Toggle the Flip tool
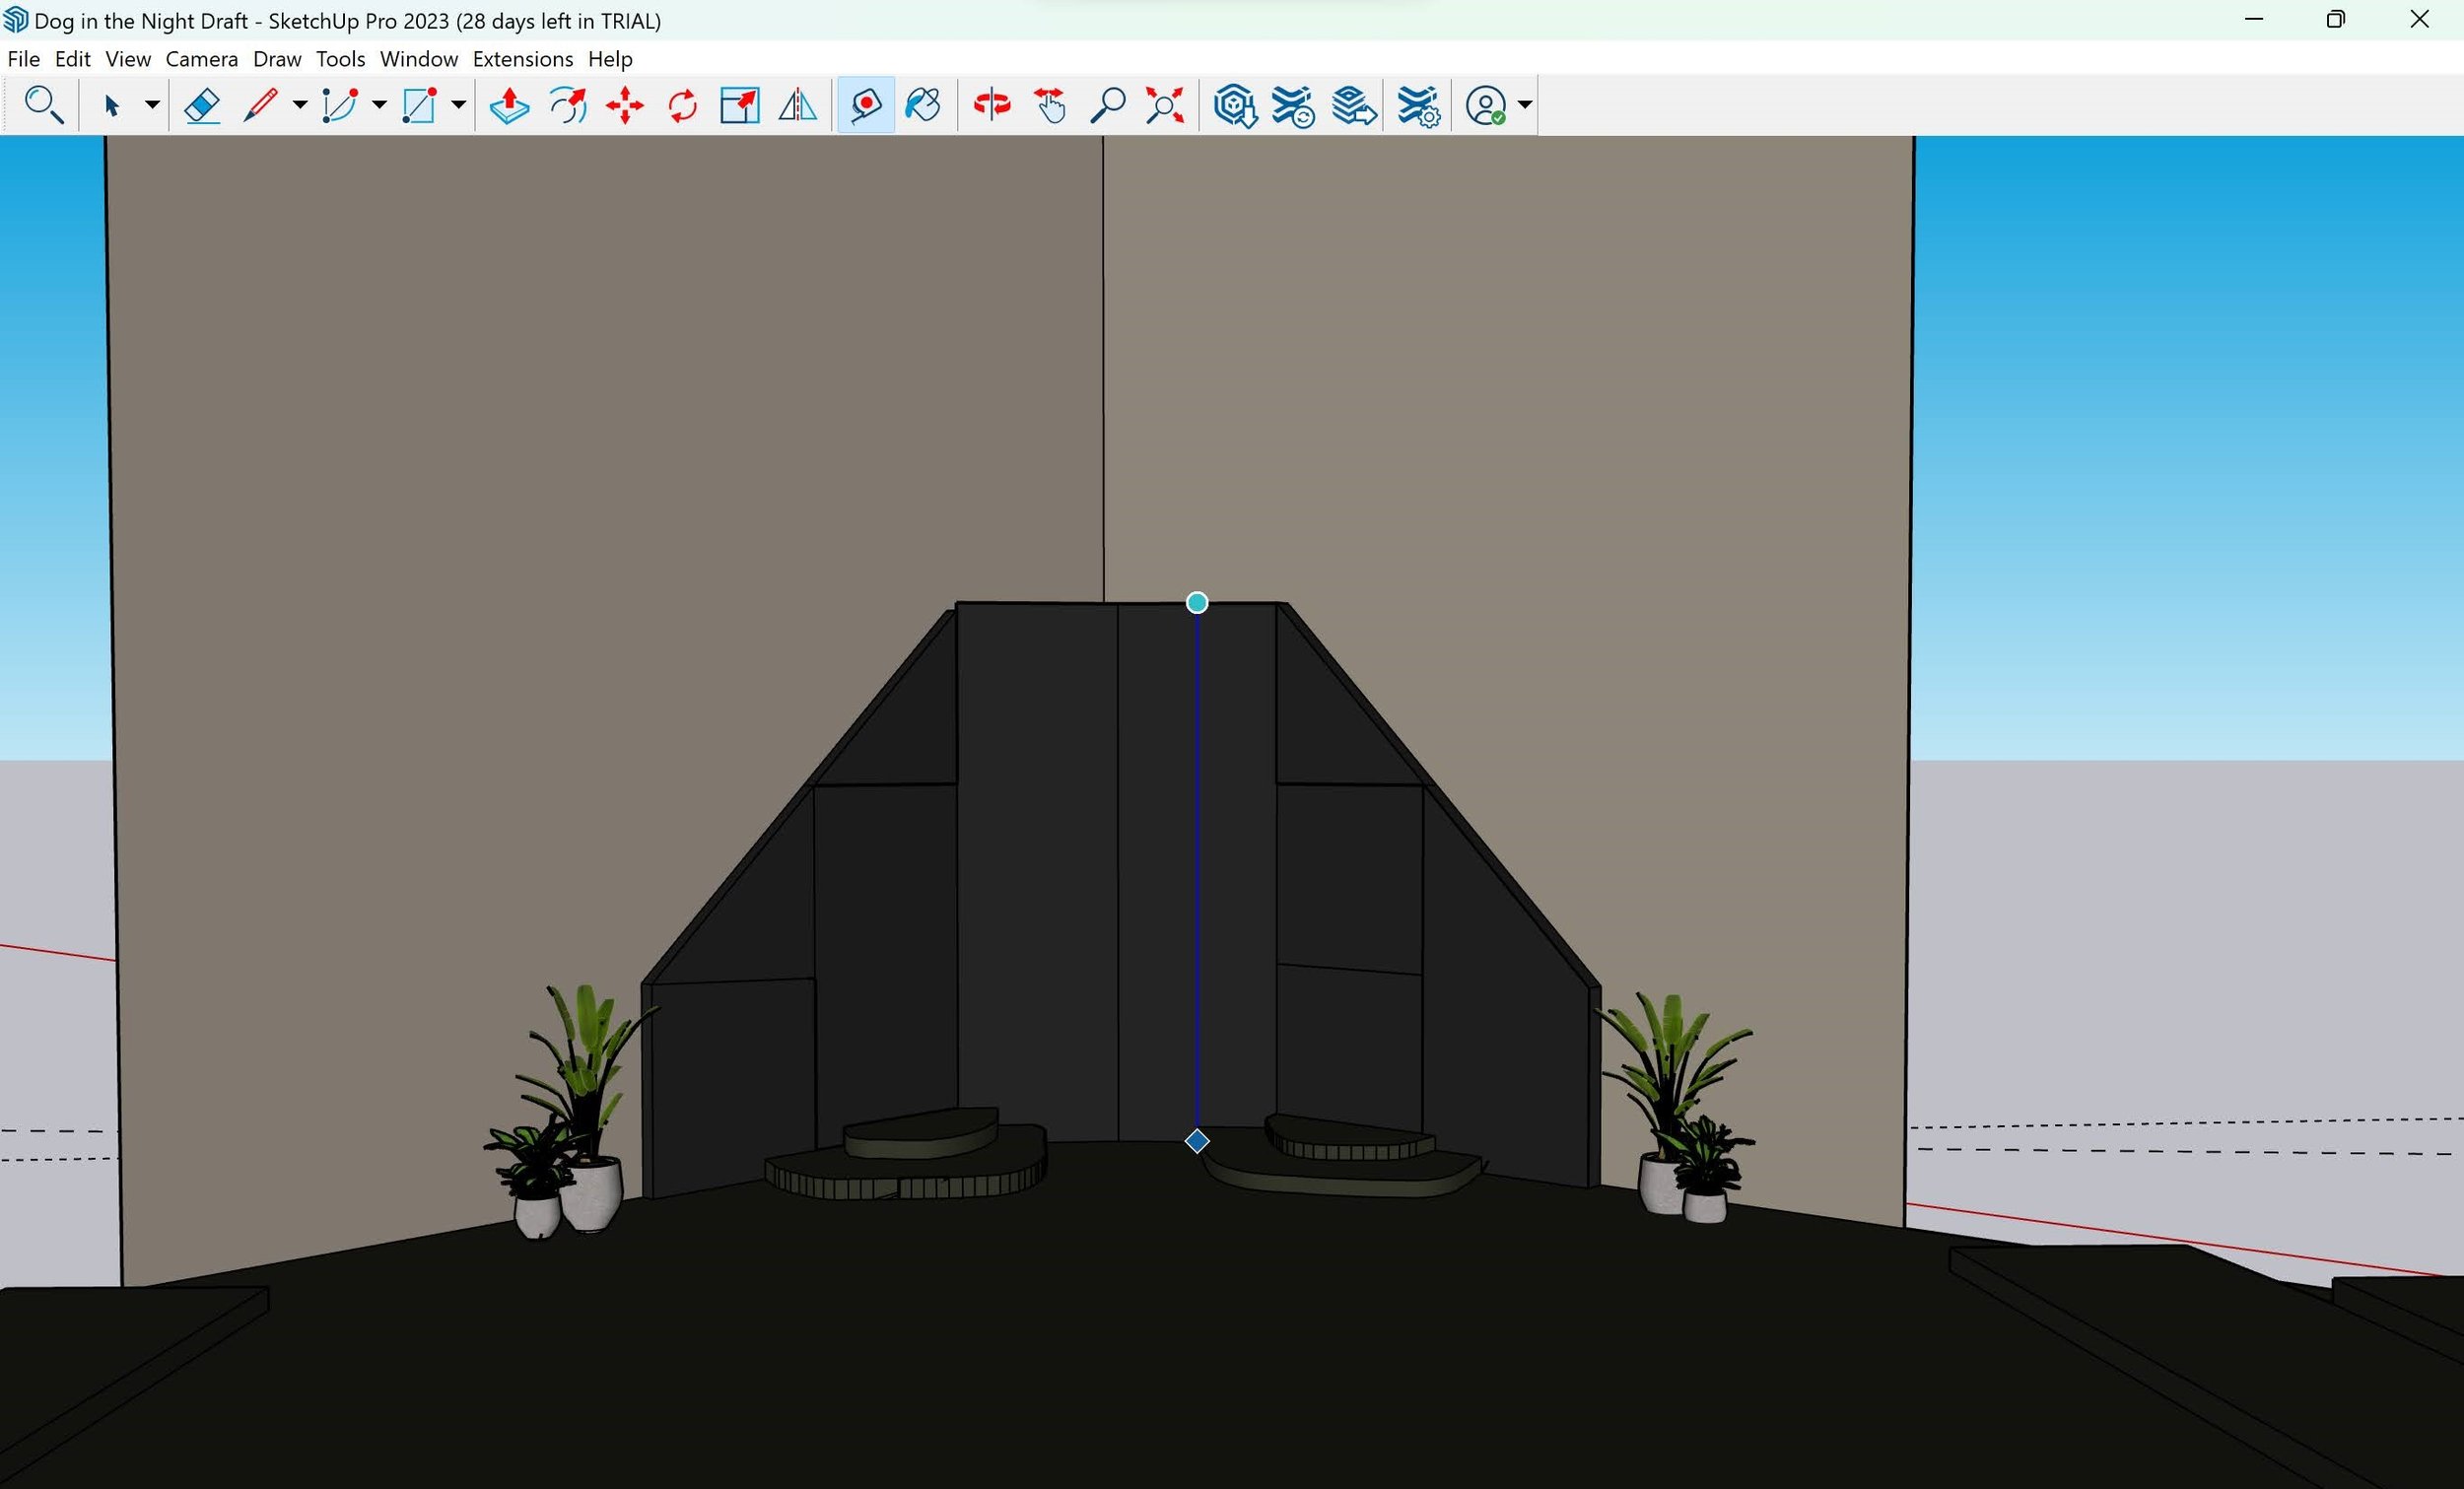2464x1489 pixels. pos(797,104)
